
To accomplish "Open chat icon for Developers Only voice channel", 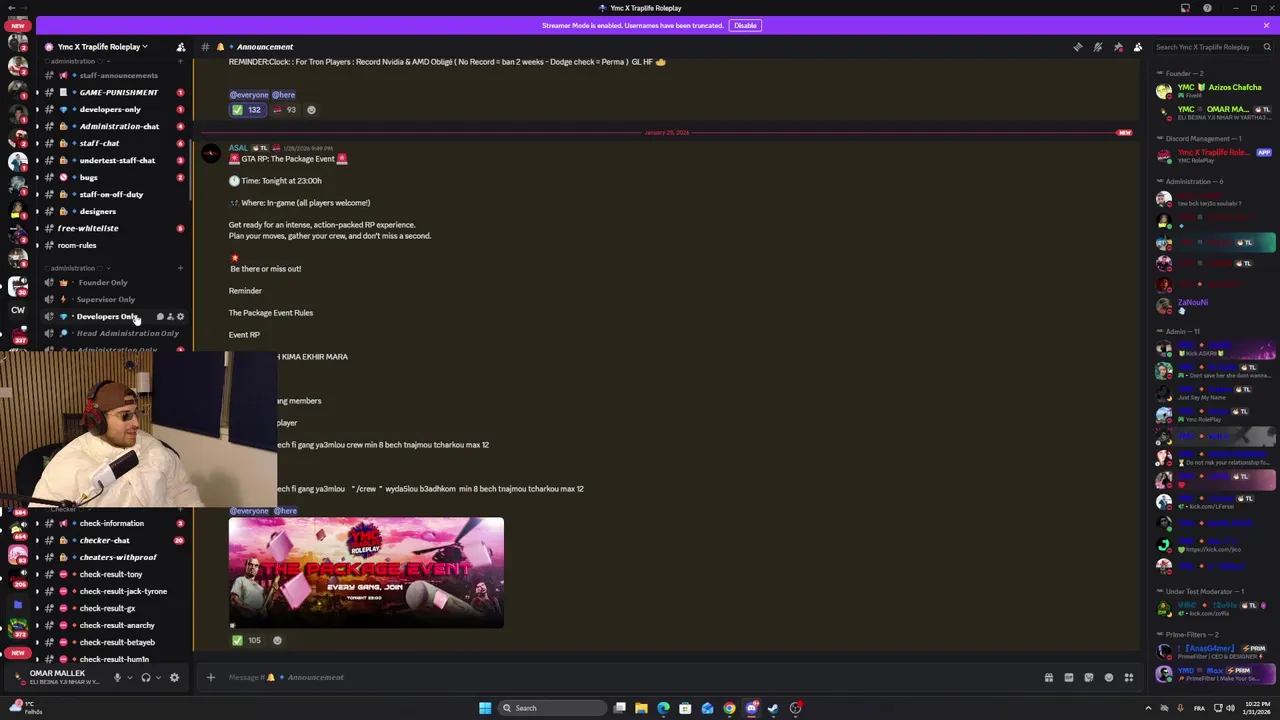I will coord(160,316).
